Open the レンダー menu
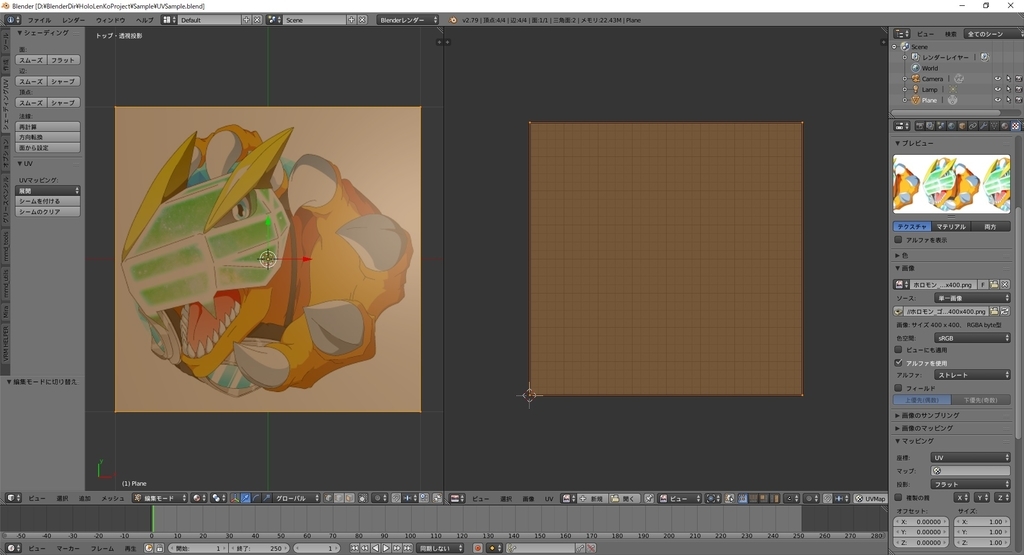Screen dimensions: 1024x555 [74, 20]
